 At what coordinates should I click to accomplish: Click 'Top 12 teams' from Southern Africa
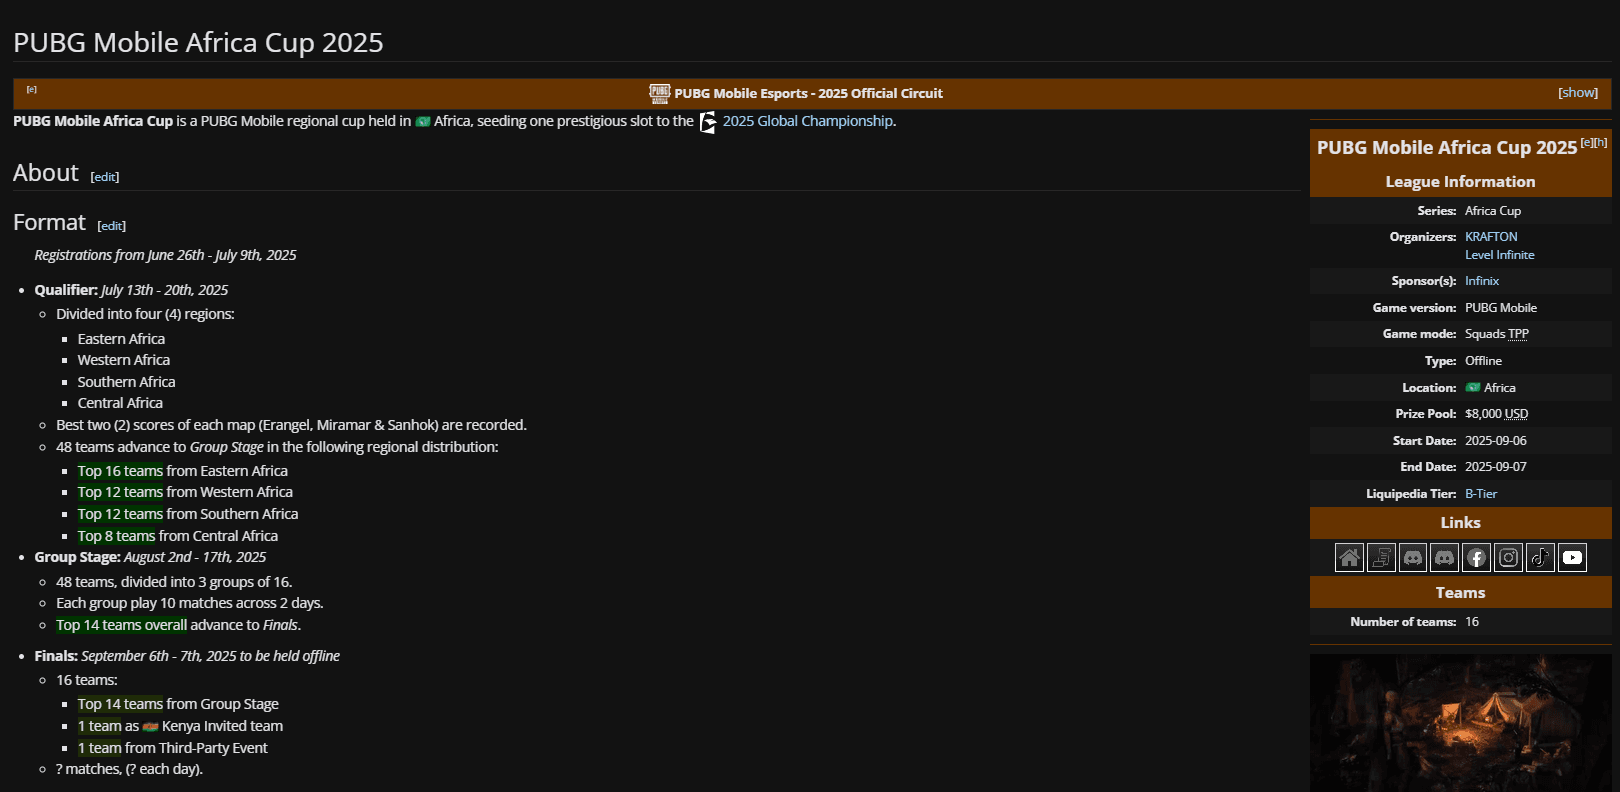(120, 514)
